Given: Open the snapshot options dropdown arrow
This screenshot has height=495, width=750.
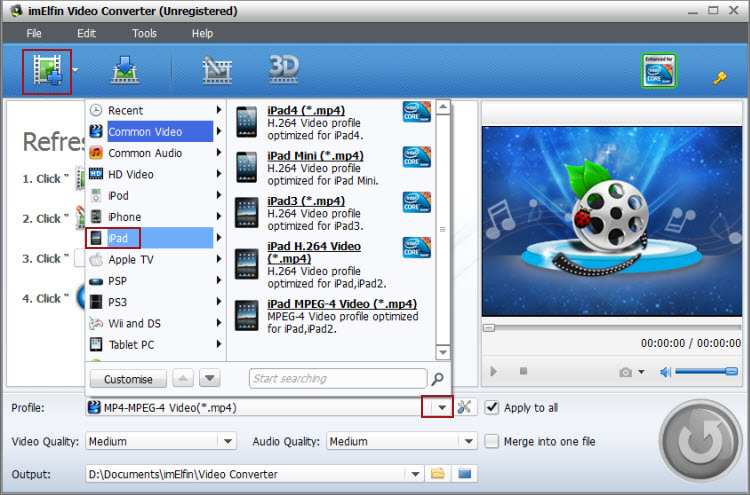Looking at the screenshot, I should point(641,372).
